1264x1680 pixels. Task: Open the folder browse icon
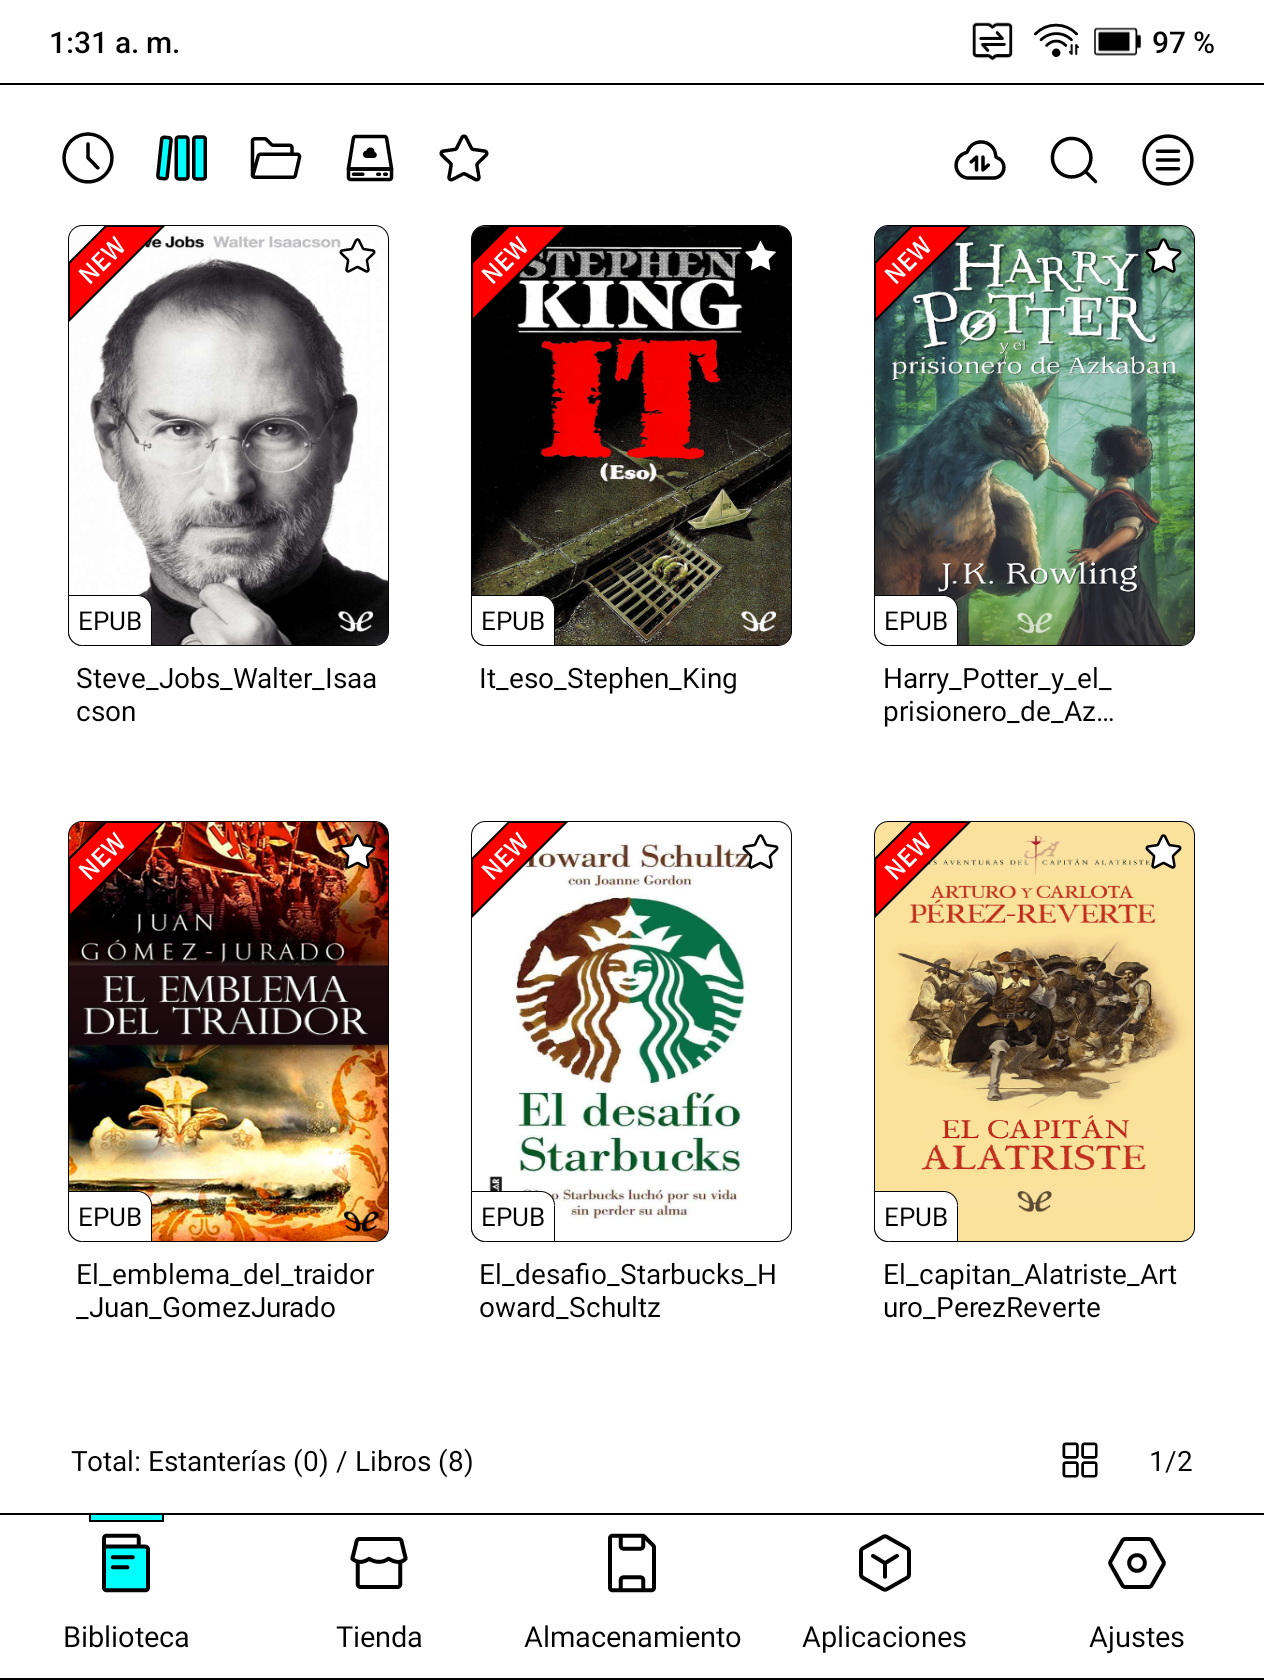coord(275,158)
